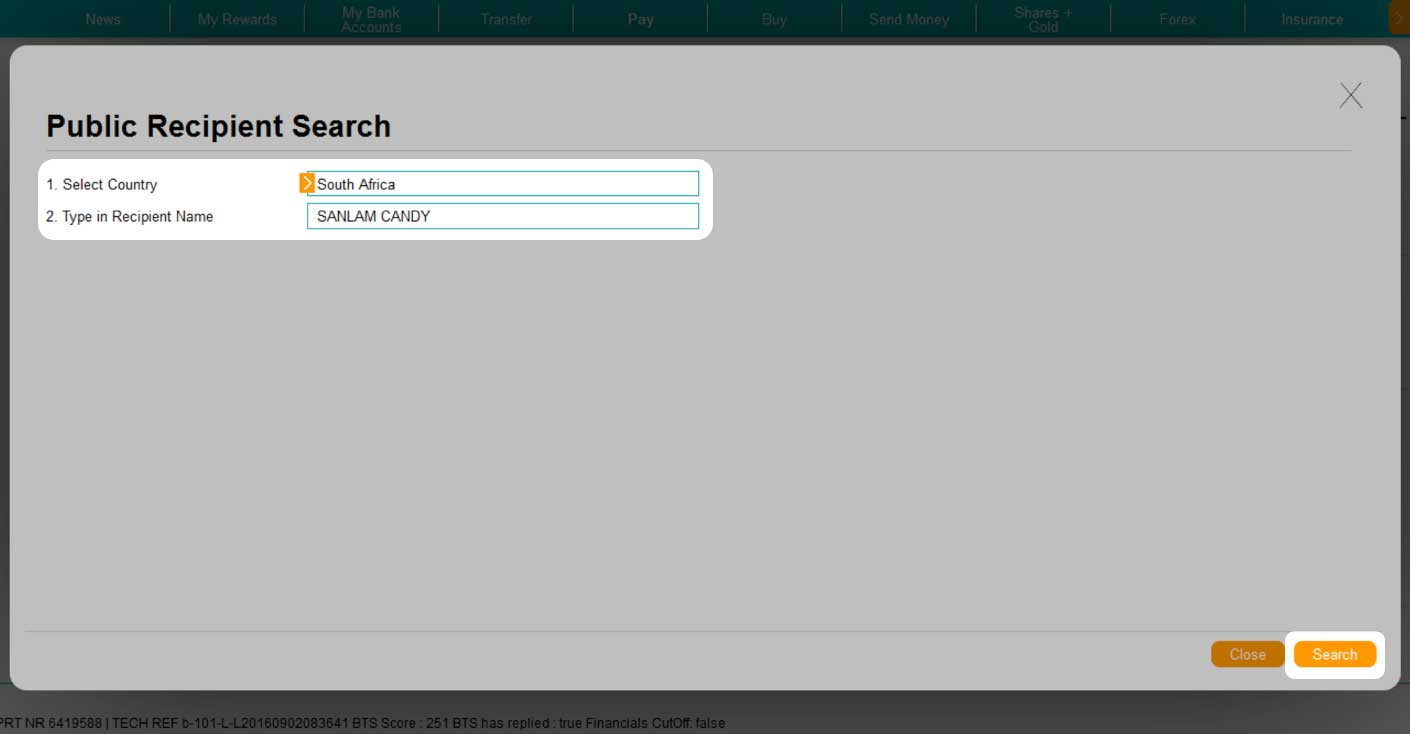
Task: Click the recipient name field showing SANLAM CANDY
Action: click(503, 216)
